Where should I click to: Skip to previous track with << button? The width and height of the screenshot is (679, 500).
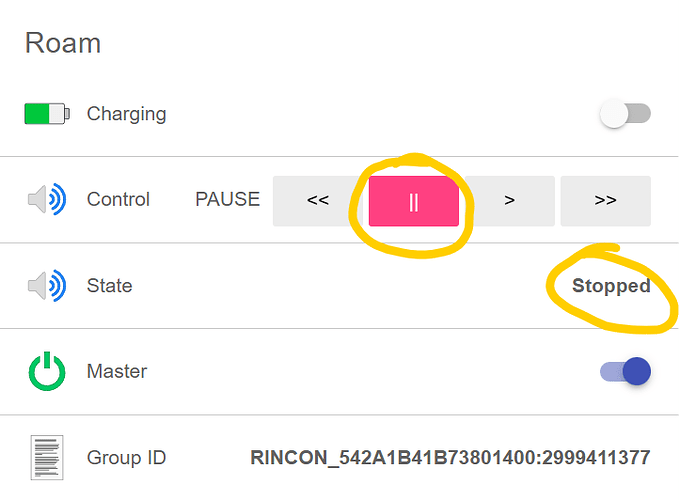point(318,201)
